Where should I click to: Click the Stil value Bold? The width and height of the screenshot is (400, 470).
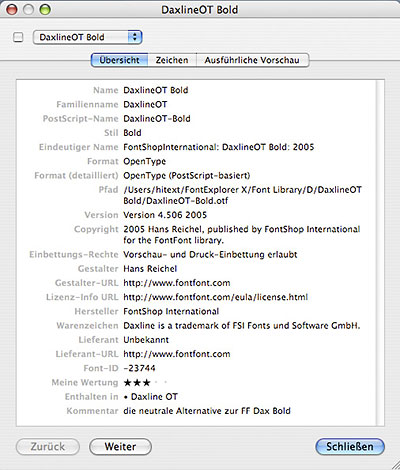pos(132,133)
